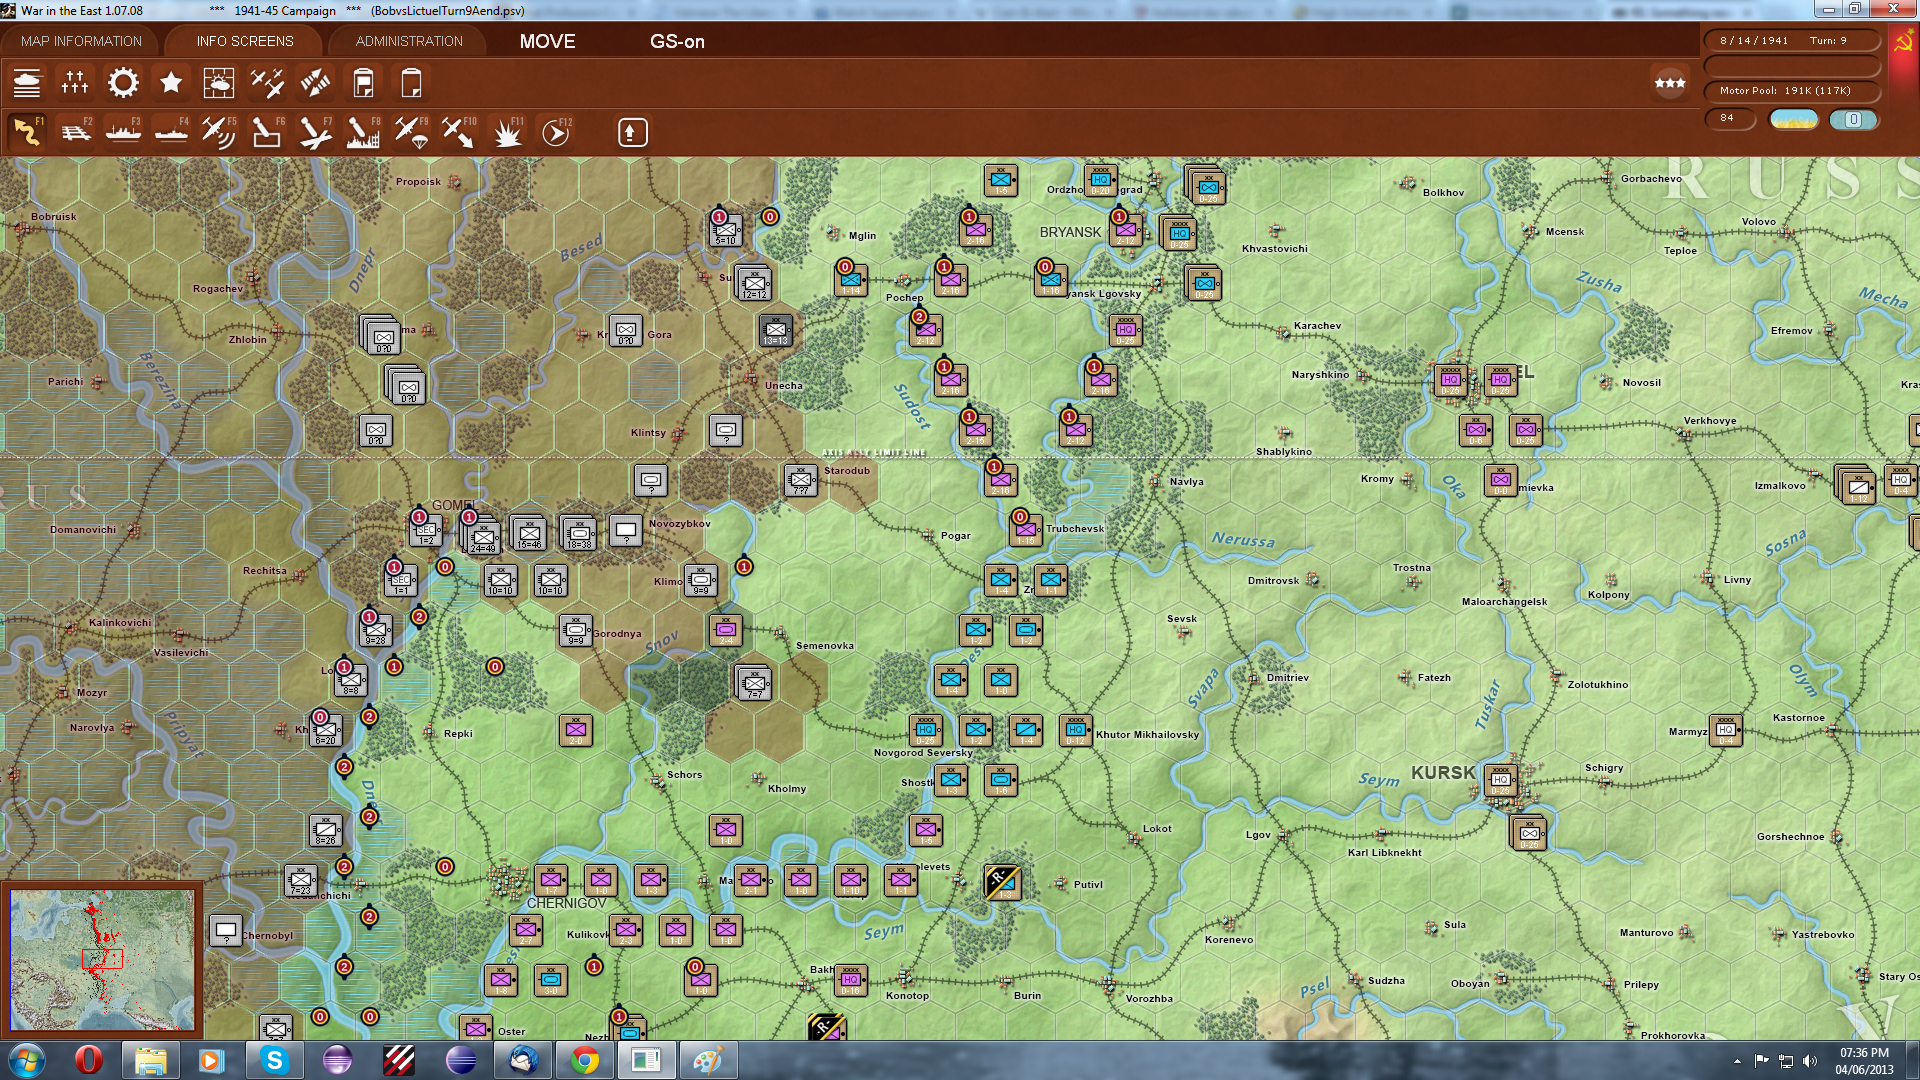The width and height of the screenshot is (1920, 1080).
Task: Switch to the INFO SCREENS tab
Action: pos(245,41)
